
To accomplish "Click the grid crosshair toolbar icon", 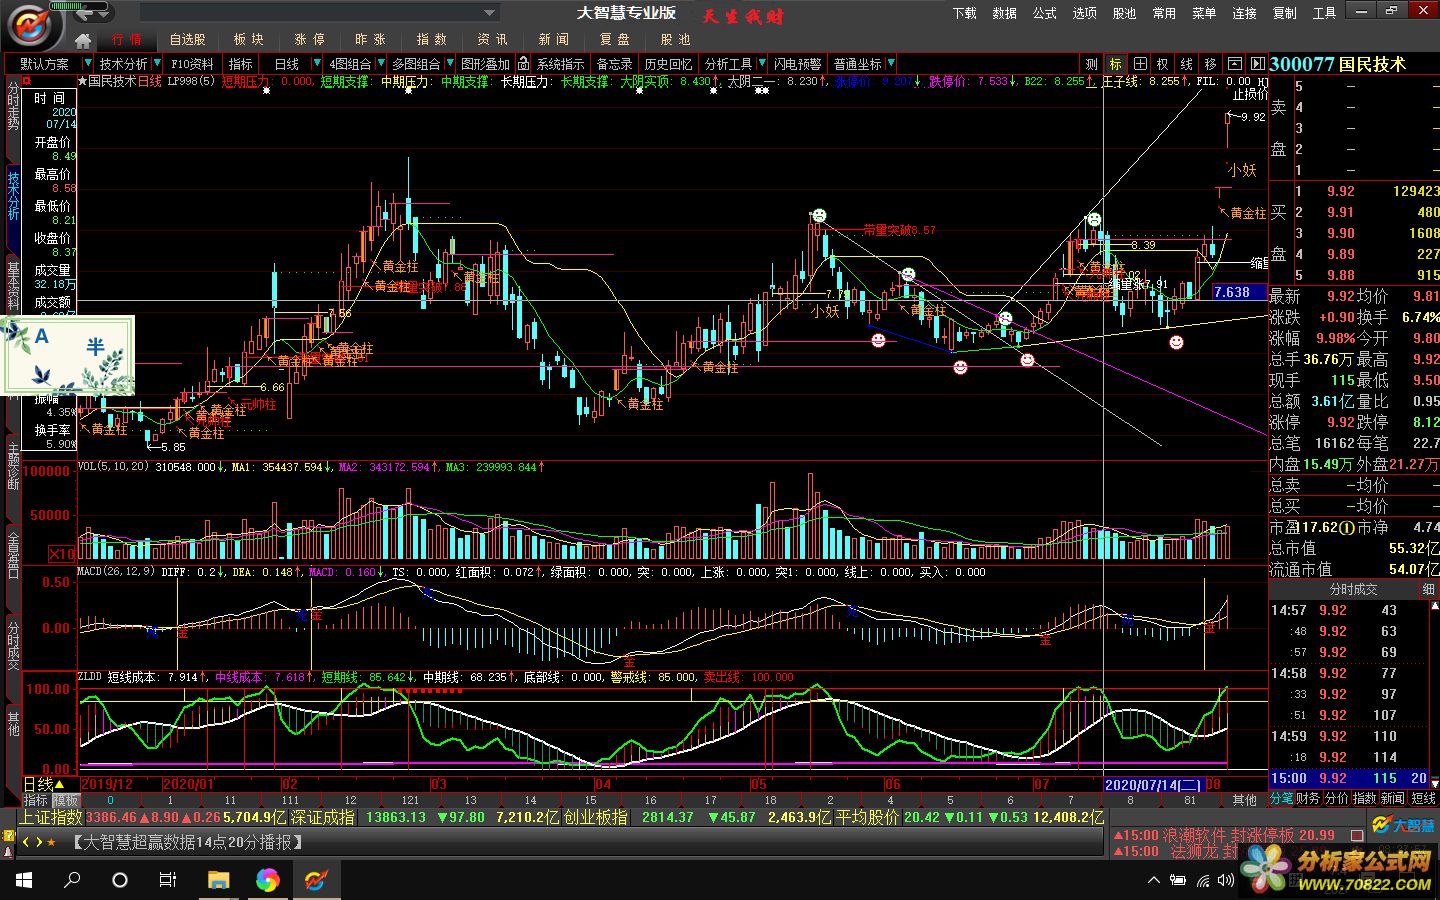I will click(x=1139, y=63).
